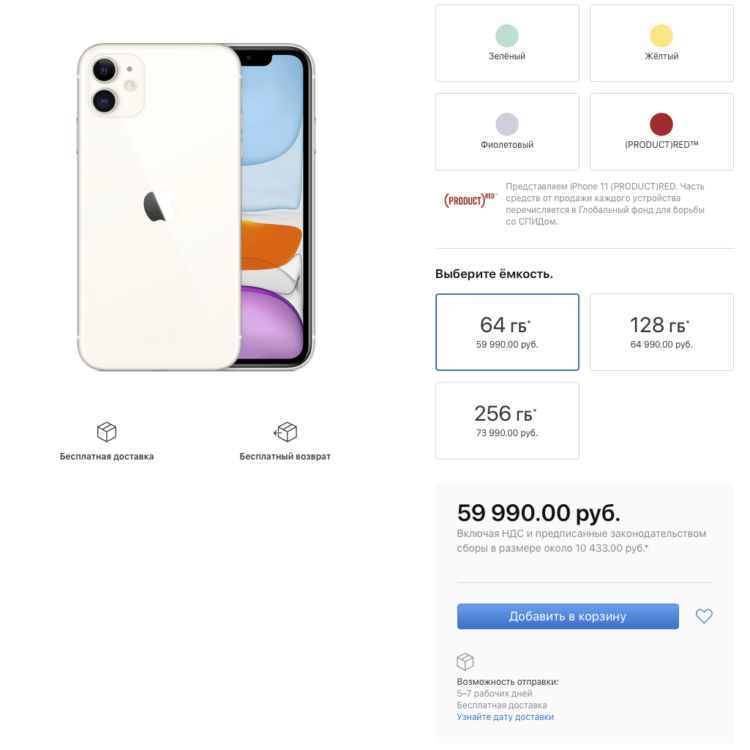Select the 128 ГБ capacity option
Viewport: 750px width, 750px height.
click(x=661, y=332)
